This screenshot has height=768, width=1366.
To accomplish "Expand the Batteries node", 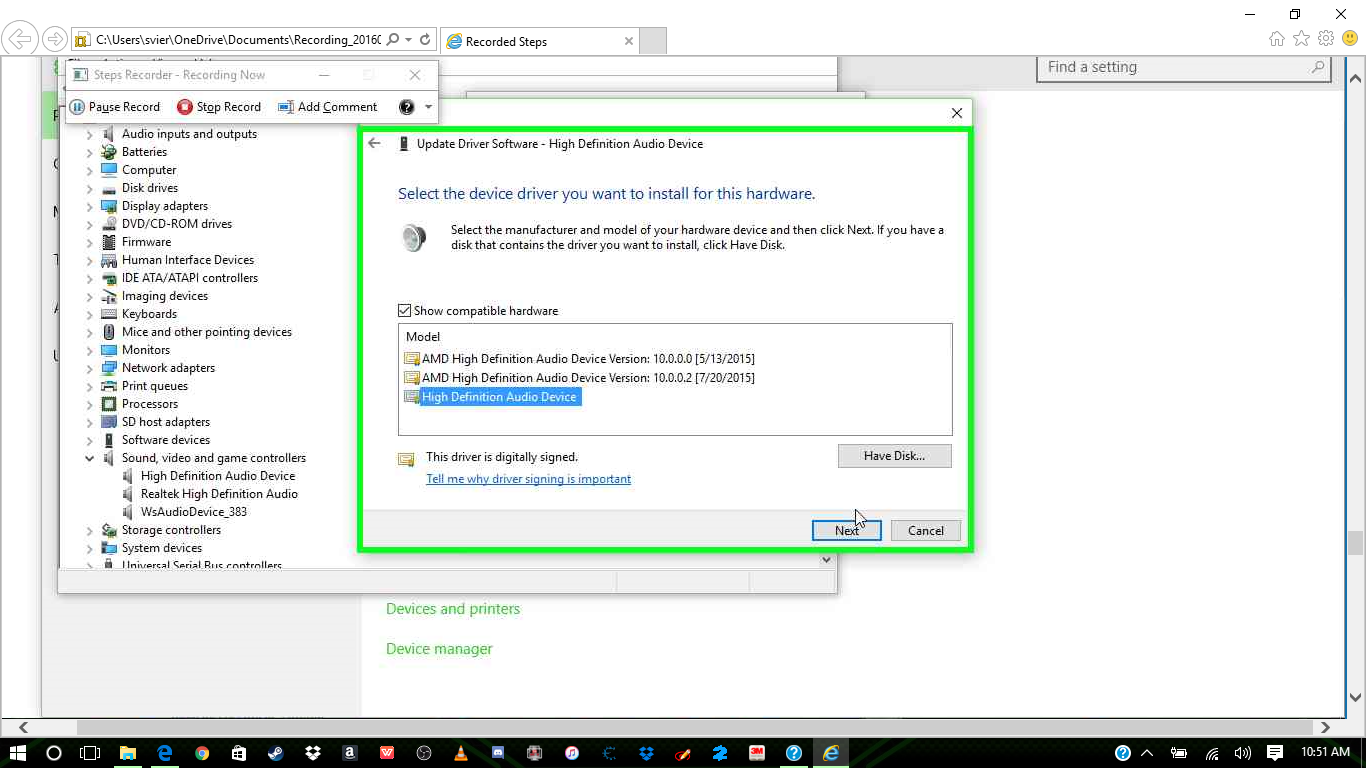I will pyautogui.click(x=89, y=152).
